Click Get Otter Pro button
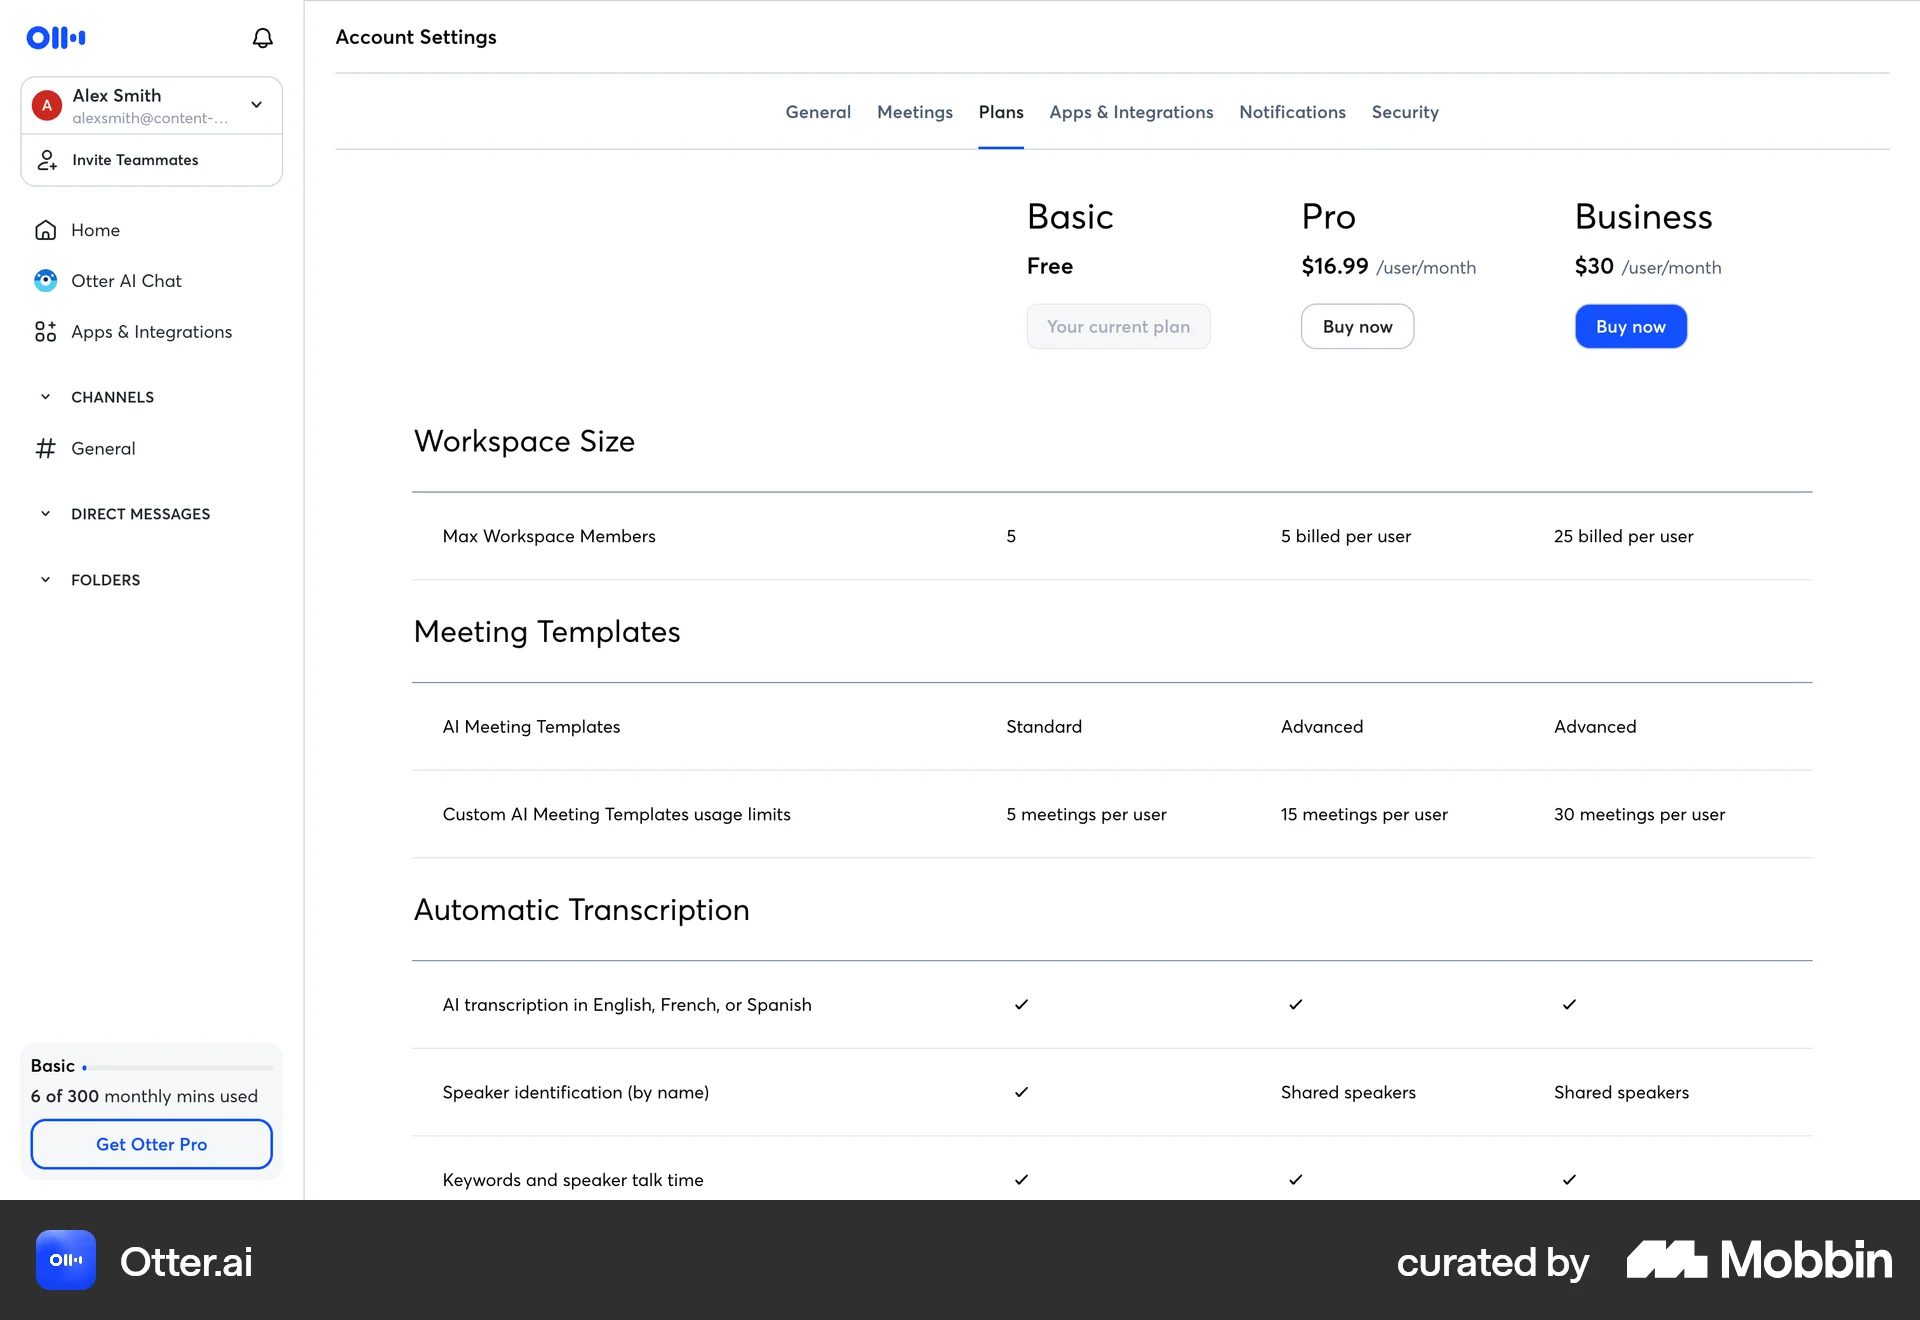 (152, 1144)
